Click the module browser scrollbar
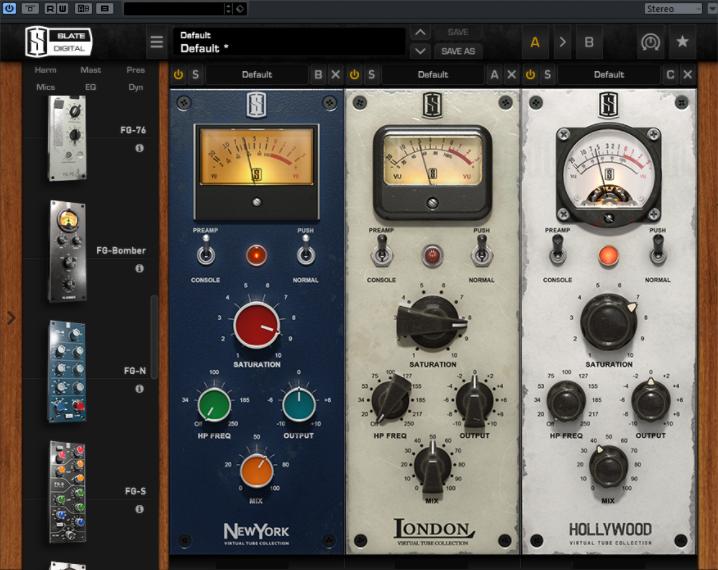This screenshot has width=718, height=570. 154,337
